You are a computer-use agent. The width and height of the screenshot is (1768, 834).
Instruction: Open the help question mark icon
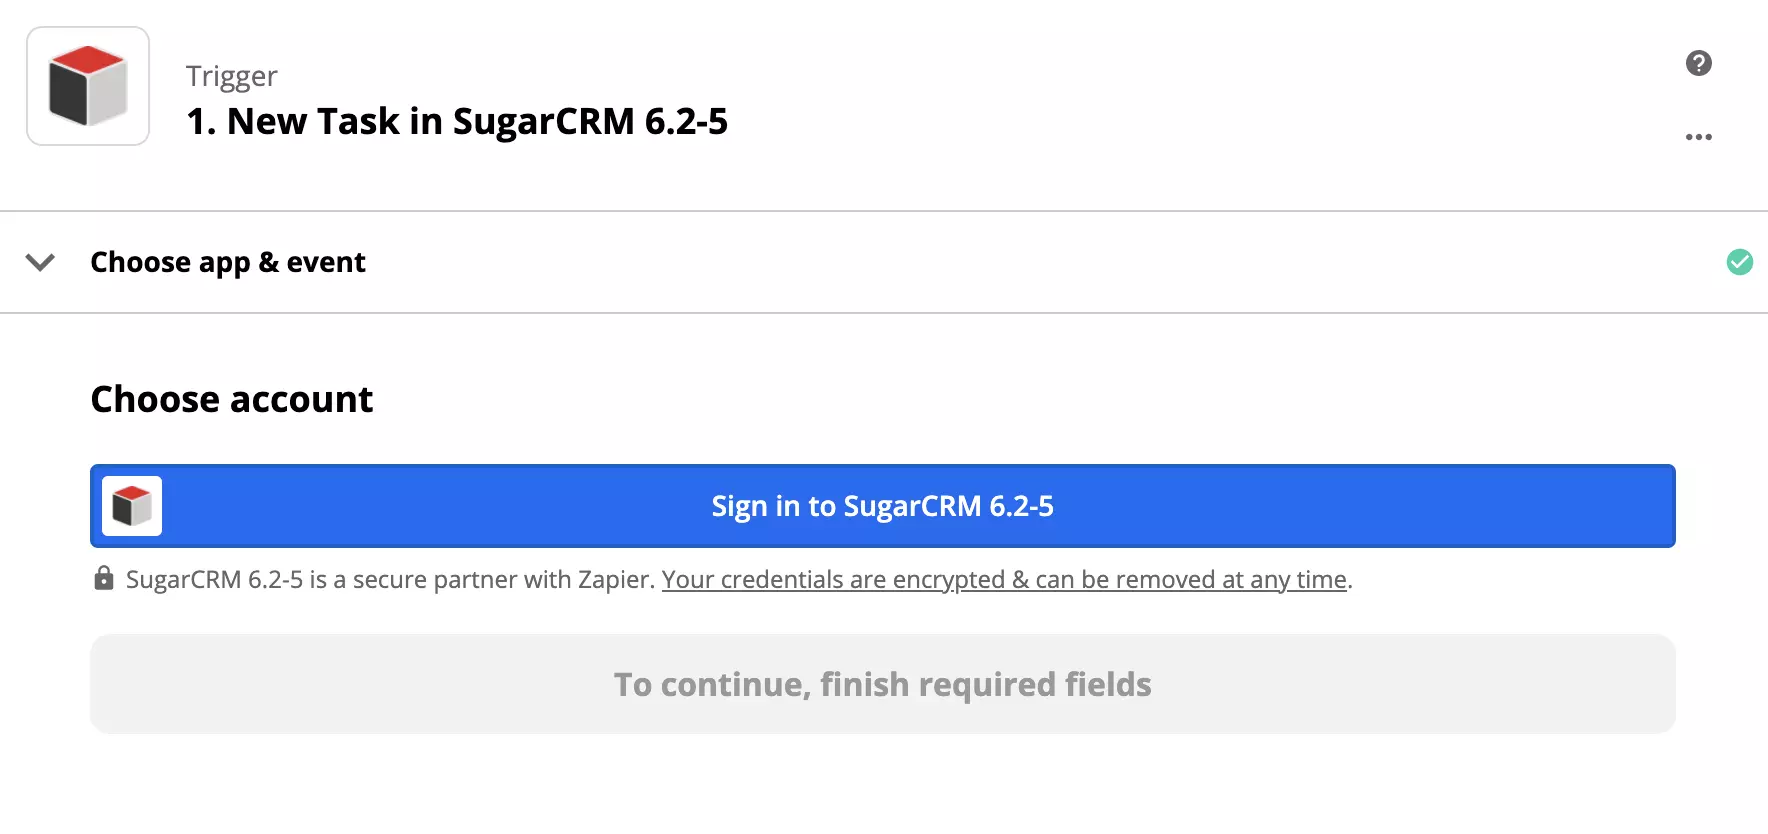tap(1697, 62)
